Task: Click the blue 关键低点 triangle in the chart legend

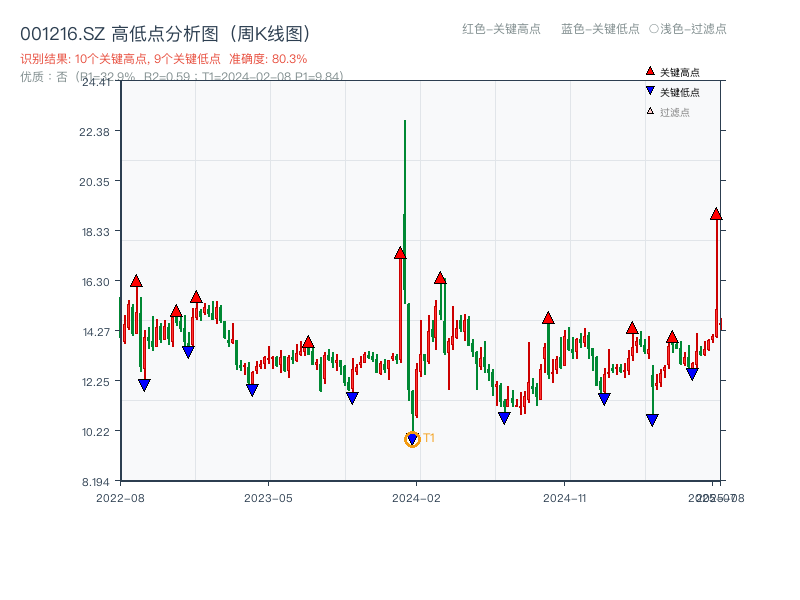Action: click(x=650, y=91)
